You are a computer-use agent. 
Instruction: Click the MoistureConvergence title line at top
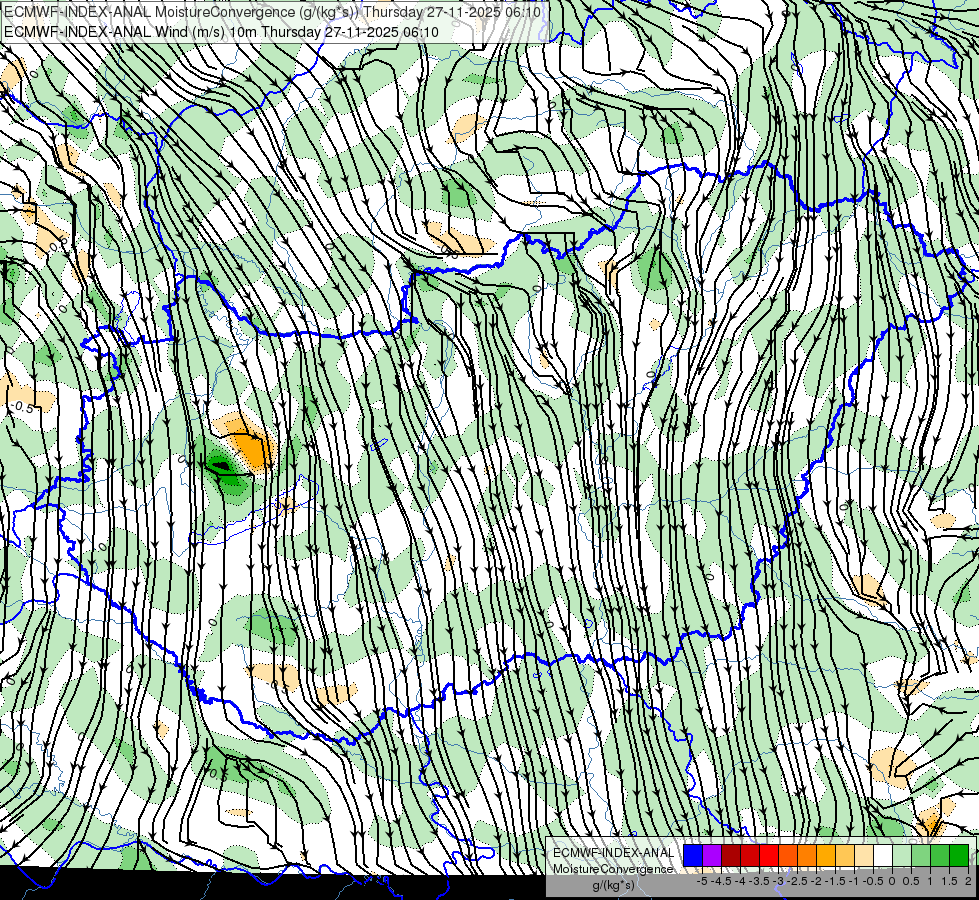pyautogui.click(x=273, y=12)
